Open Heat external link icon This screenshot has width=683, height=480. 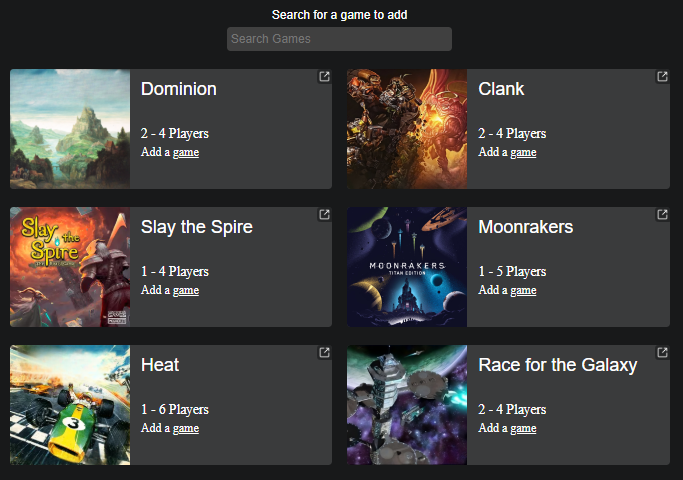coord(324,353)
